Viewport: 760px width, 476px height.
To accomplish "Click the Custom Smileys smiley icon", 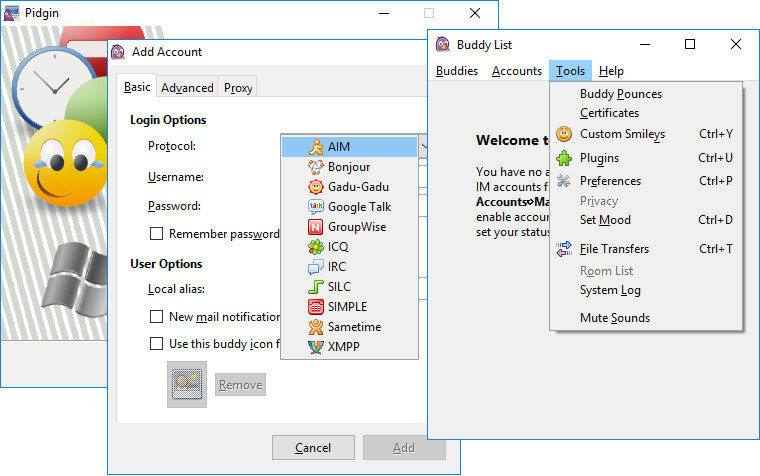I will coord(564,134).
